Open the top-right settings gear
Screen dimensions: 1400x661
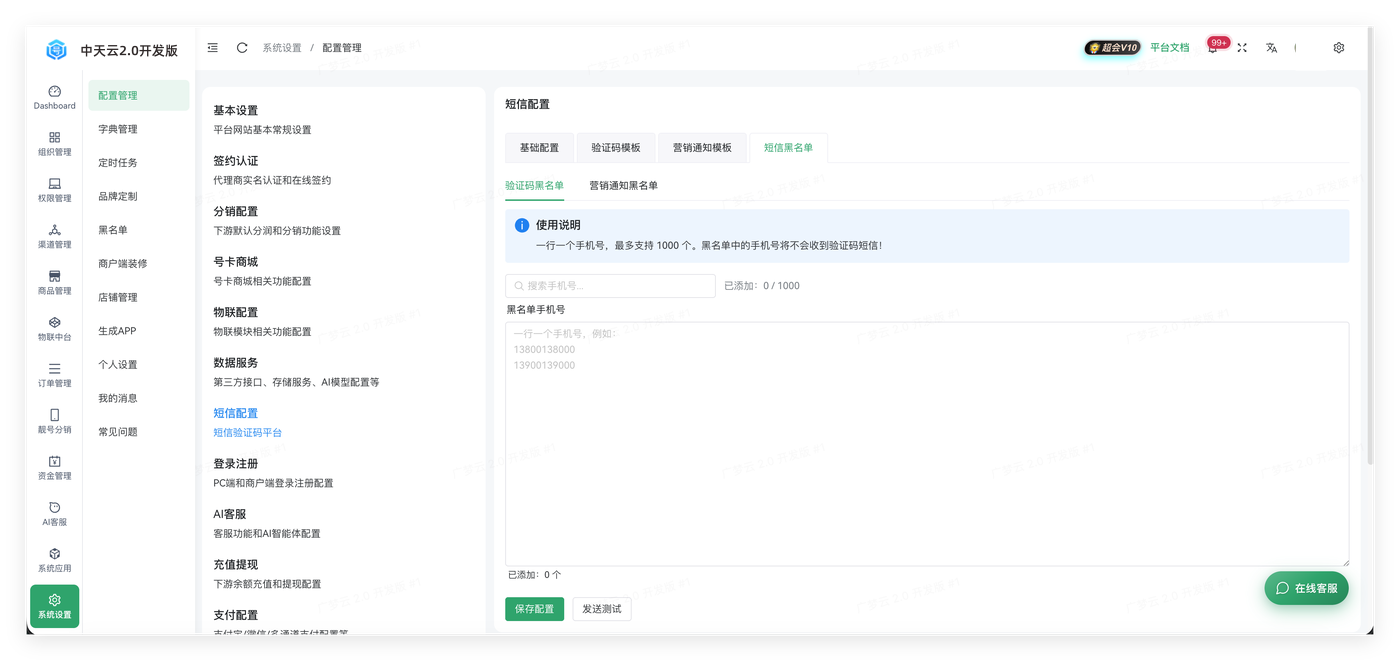point(1339,48)
